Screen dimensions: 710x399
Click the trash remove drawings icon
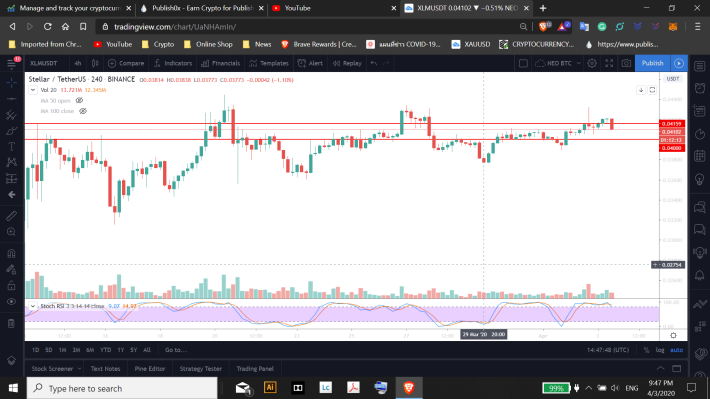click(x=11, y=323)
